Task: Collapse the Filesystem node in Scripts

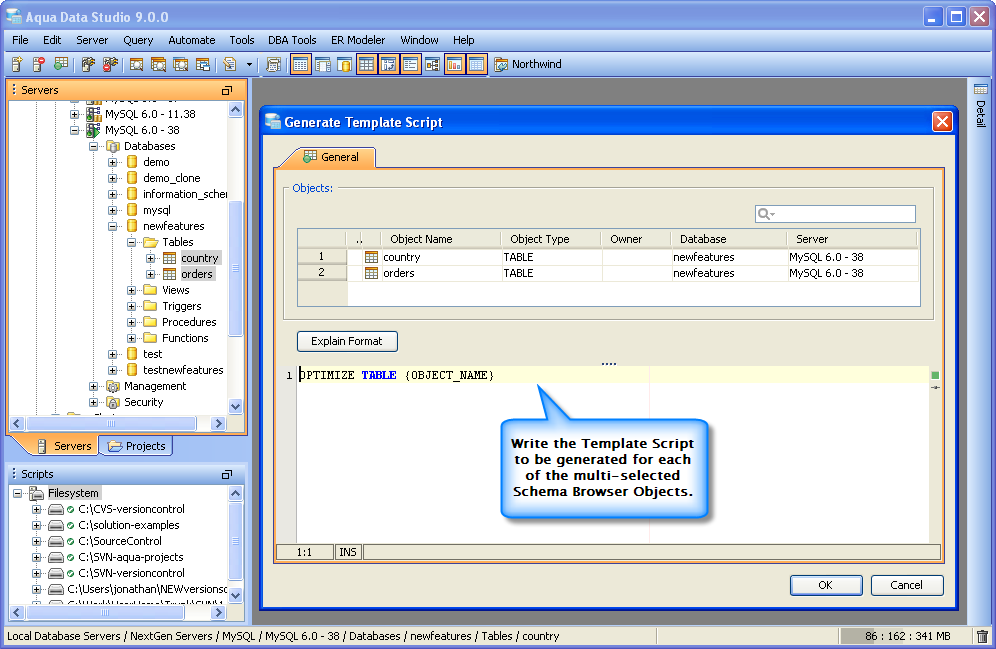Action: coord(17,493)
